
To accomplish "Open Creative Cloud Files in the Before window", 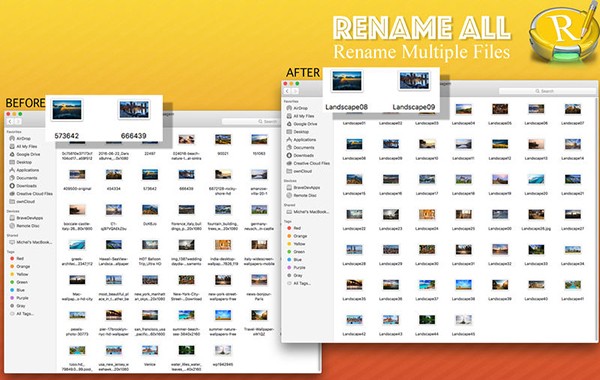I will click(31, 194).
